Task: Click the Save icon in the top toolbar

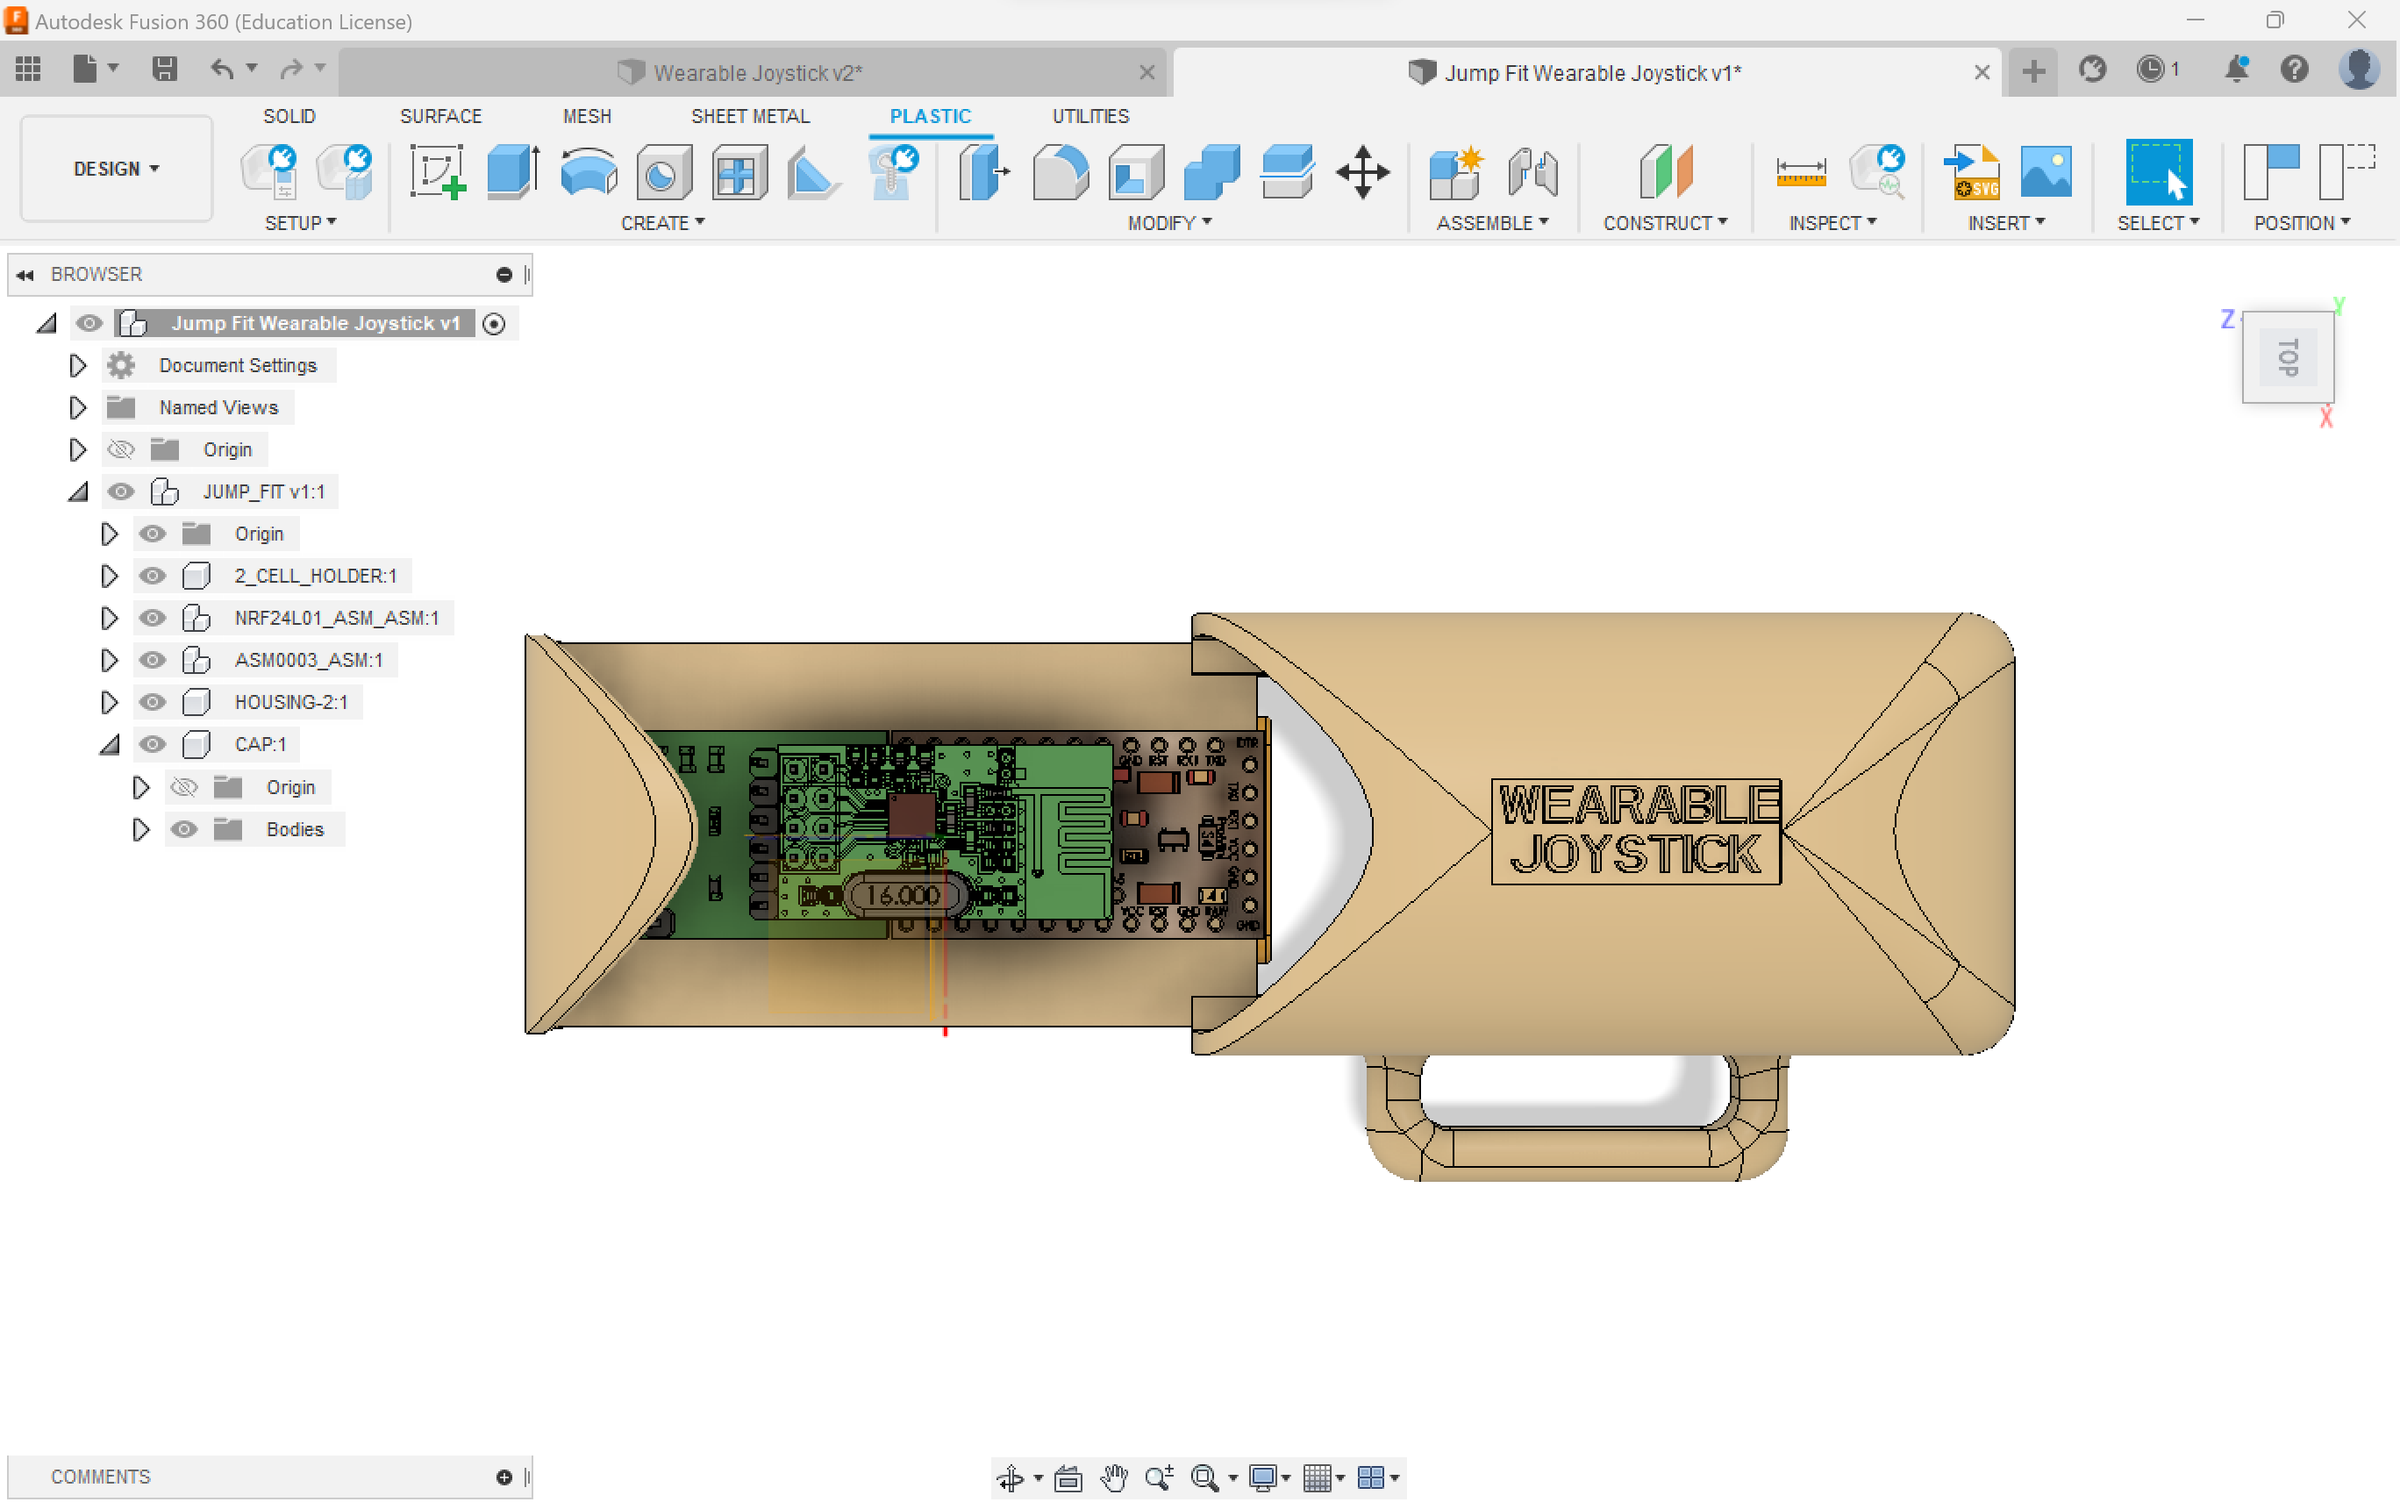Action: coord(164,69)
